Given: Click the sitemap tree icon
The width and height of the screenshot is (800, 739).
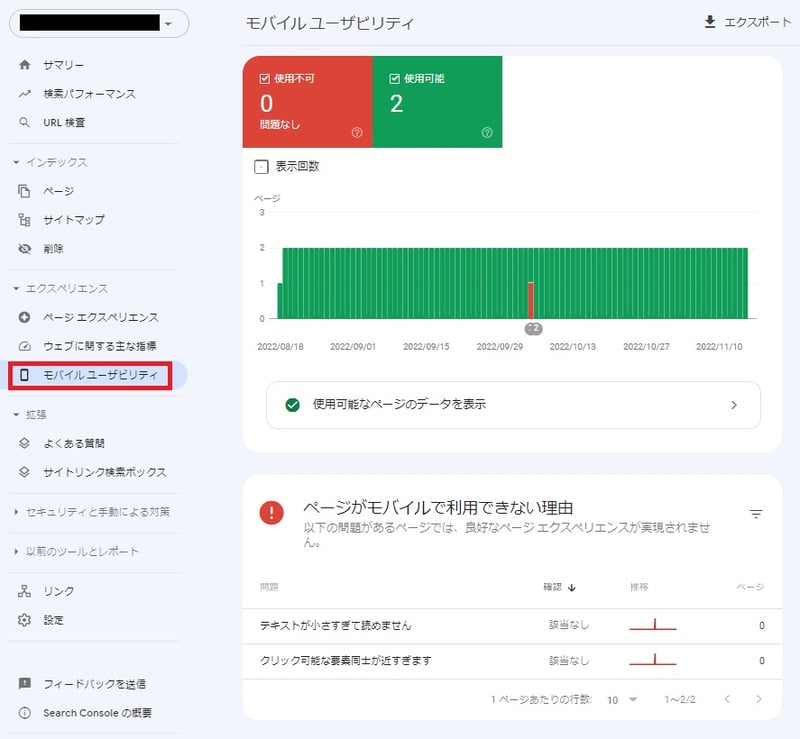Looking at the screenshot, I should (24, 220).
